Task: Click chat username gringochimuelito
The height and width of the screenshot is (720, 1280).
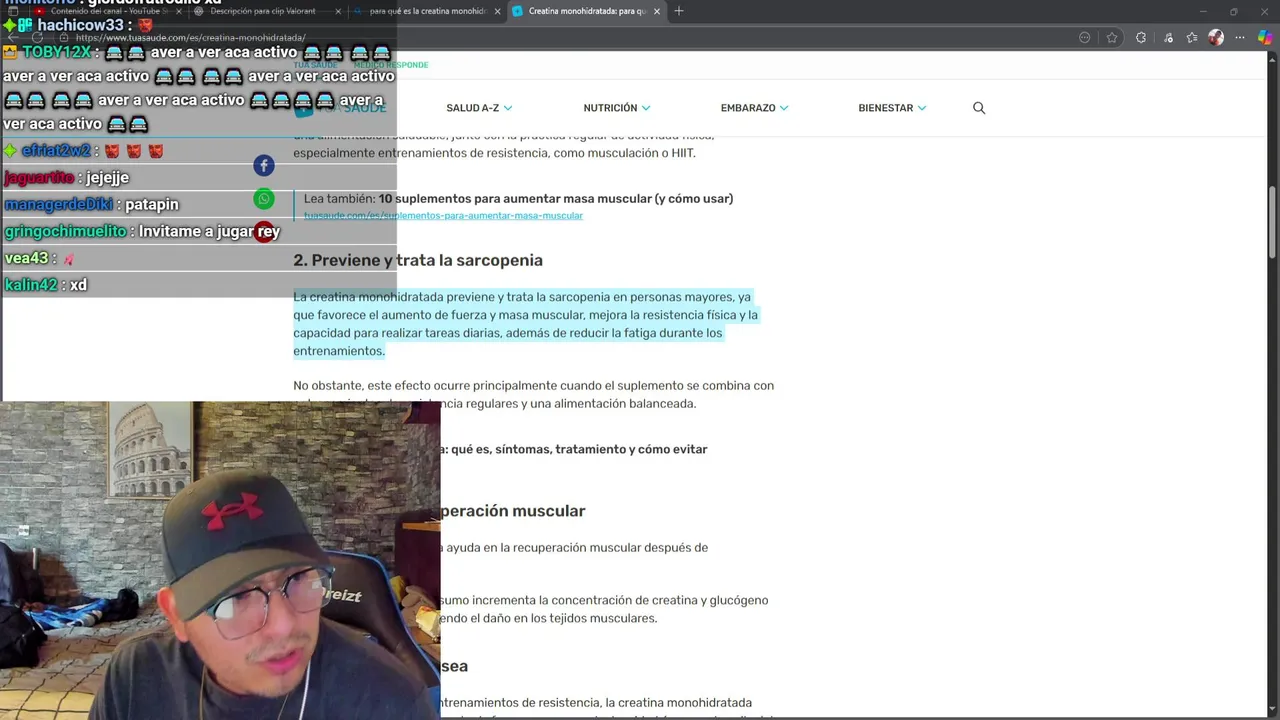Action: point(65,231)
